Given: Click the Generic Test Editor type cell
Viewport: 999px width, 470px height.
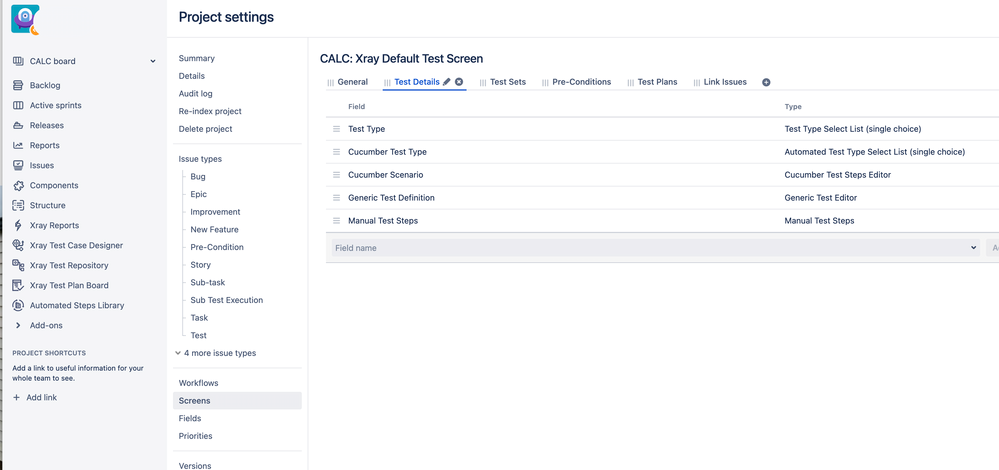Looking at the screenshot, I should 821,197.
